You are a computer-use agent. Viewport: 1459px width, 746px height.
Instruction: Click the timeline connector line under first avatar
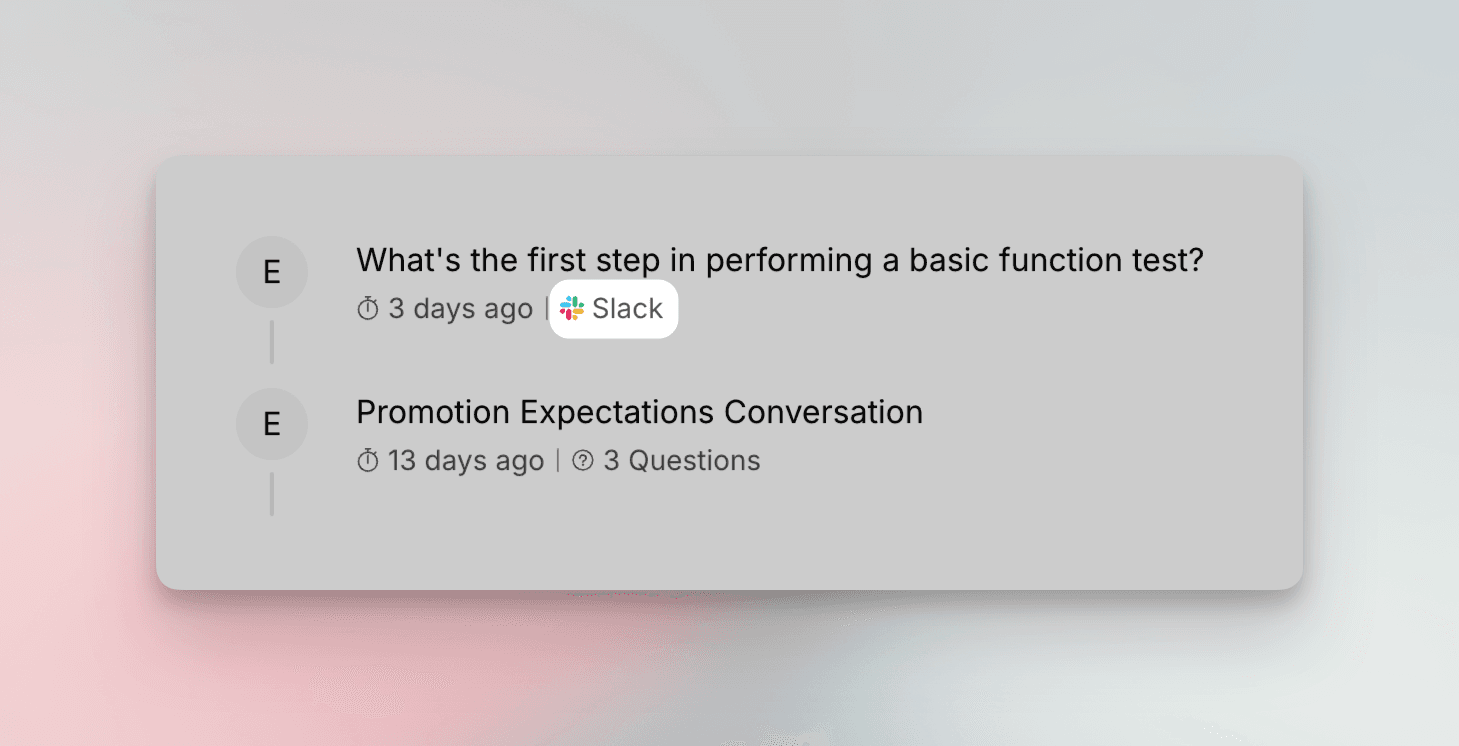[272, 342]
